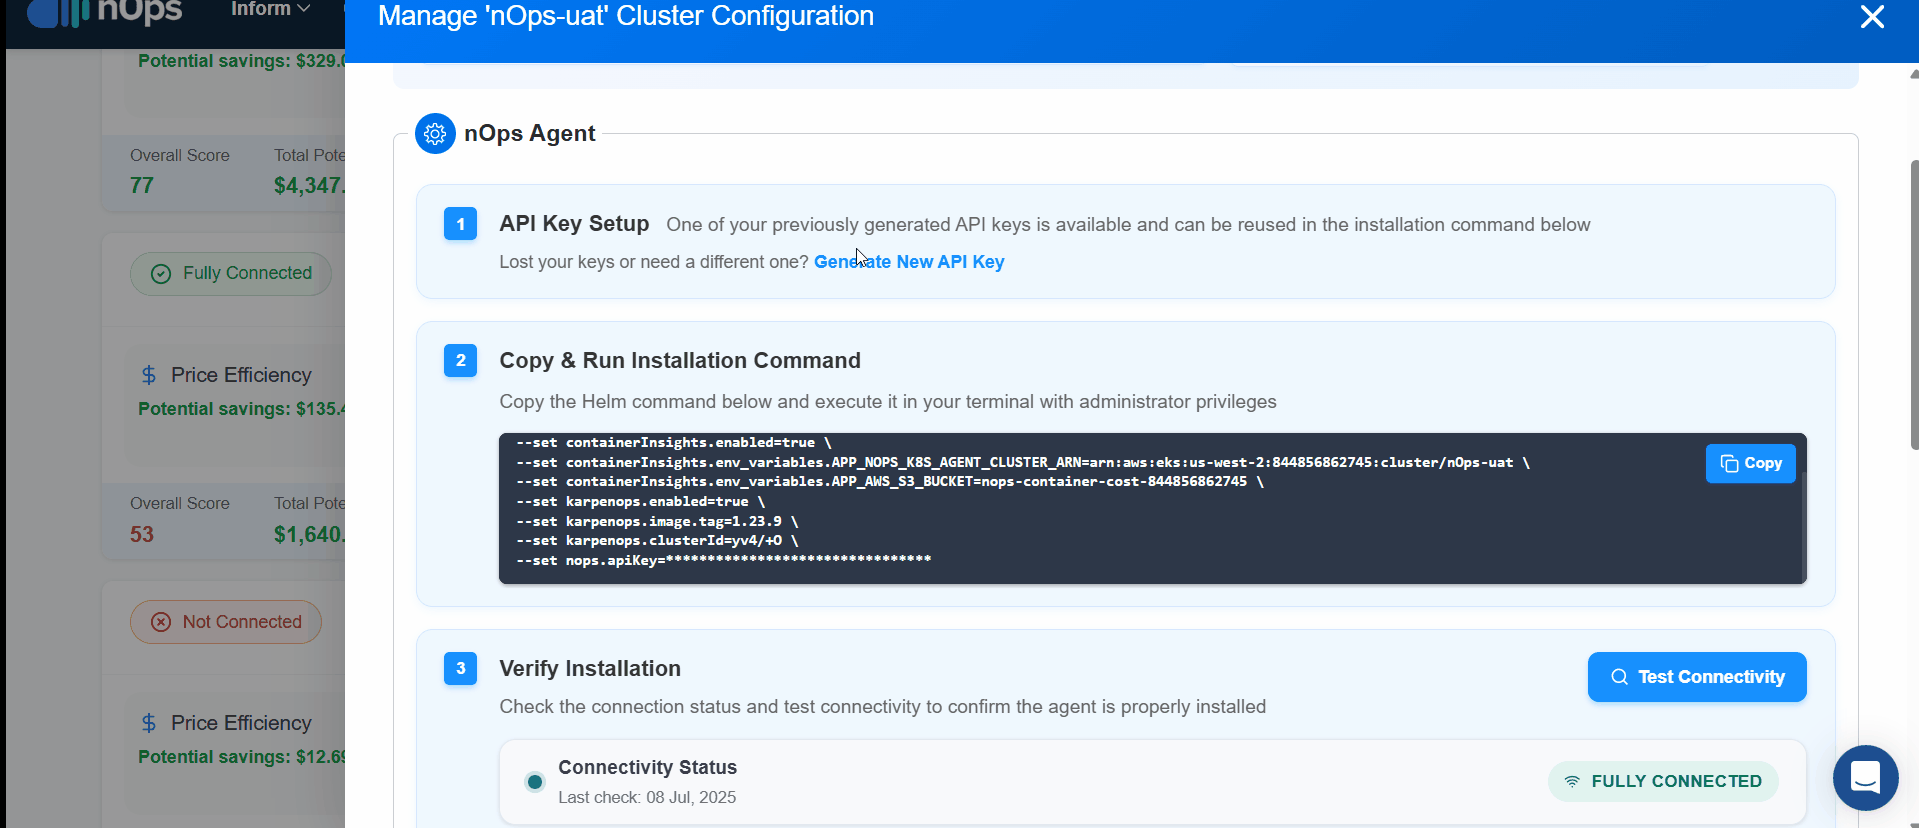
Task: Click the nOps logo in header
Action: click(x=105, y=12)
